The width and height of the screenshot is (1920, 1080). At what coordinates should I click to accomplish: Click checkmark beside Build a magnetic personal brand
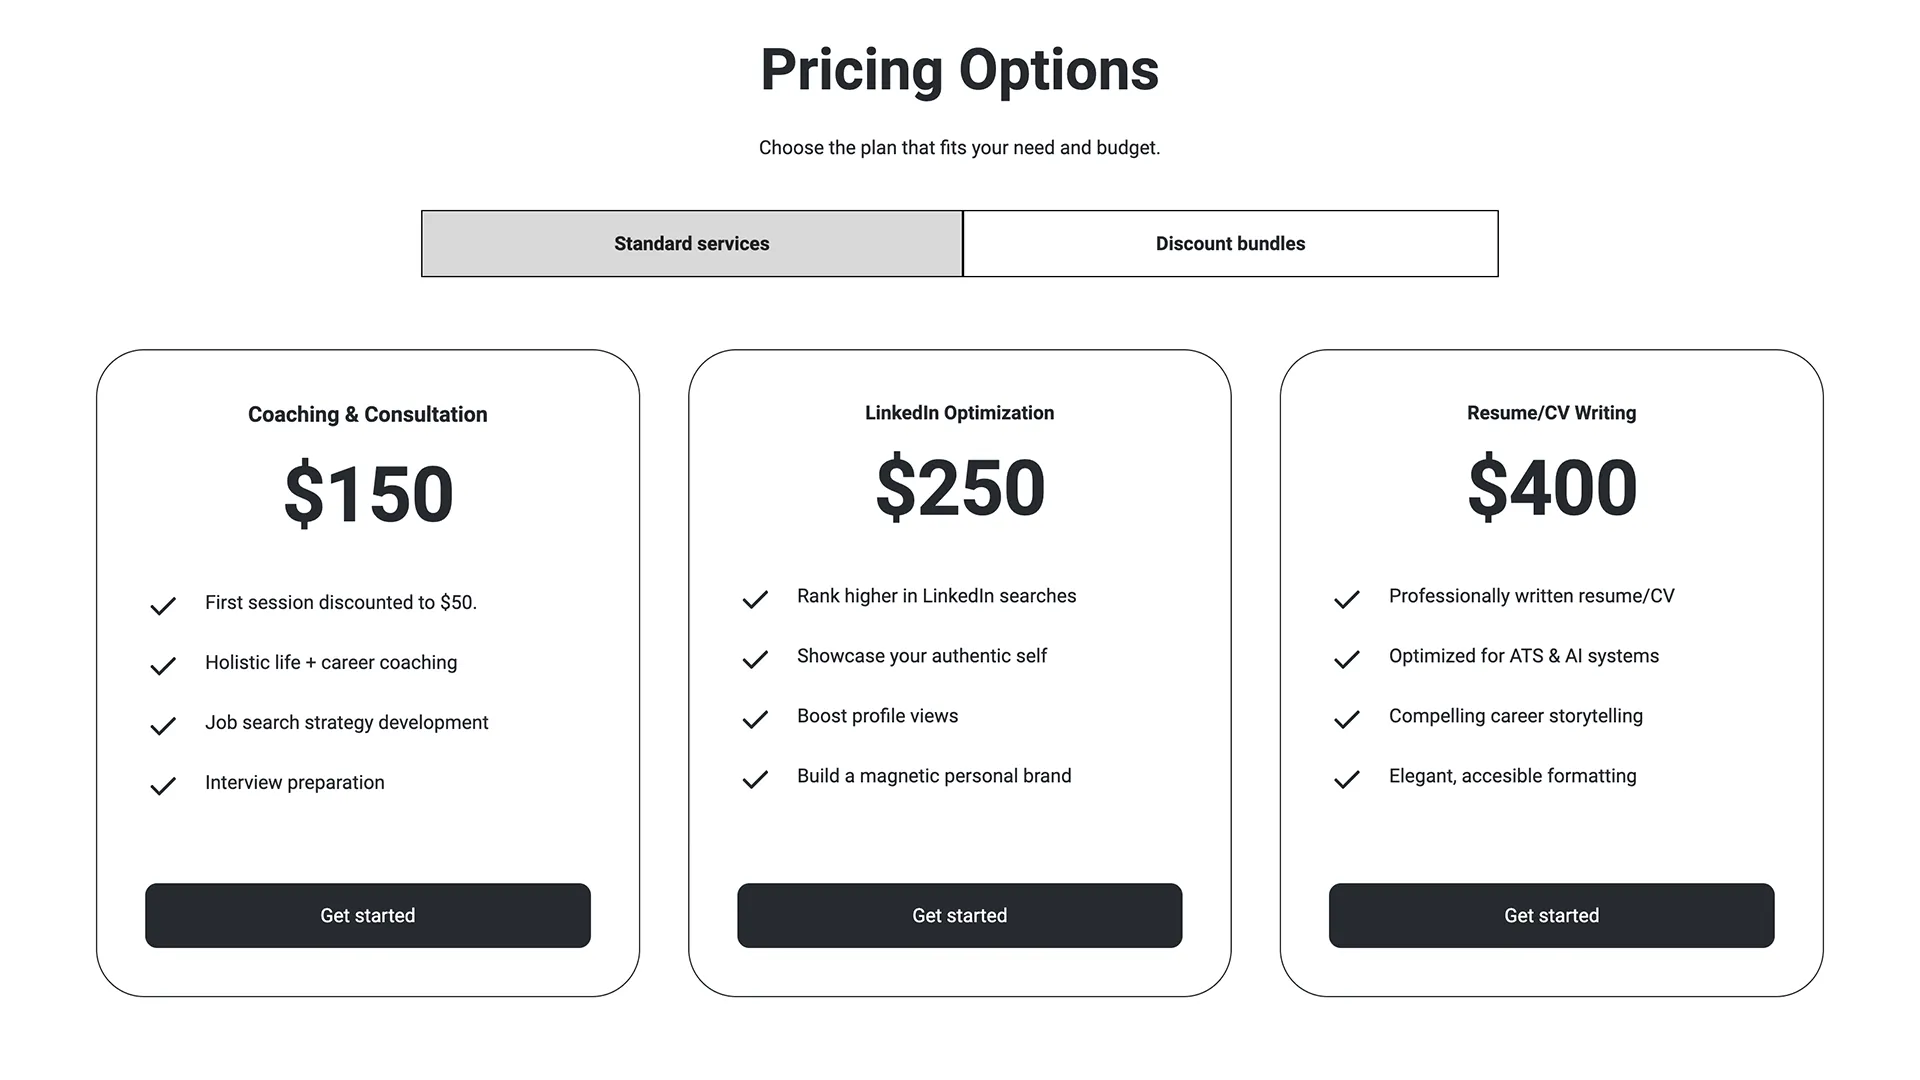(755, 779)
